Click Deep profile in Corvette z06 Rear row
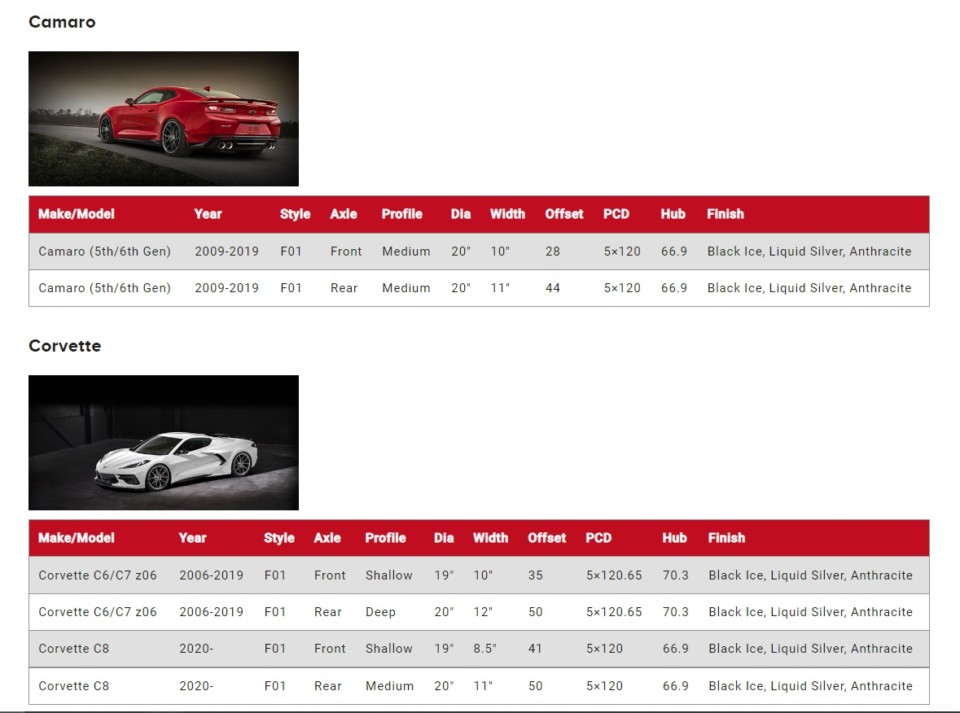Viewport: 960px width, 713px height. point(381,612)
